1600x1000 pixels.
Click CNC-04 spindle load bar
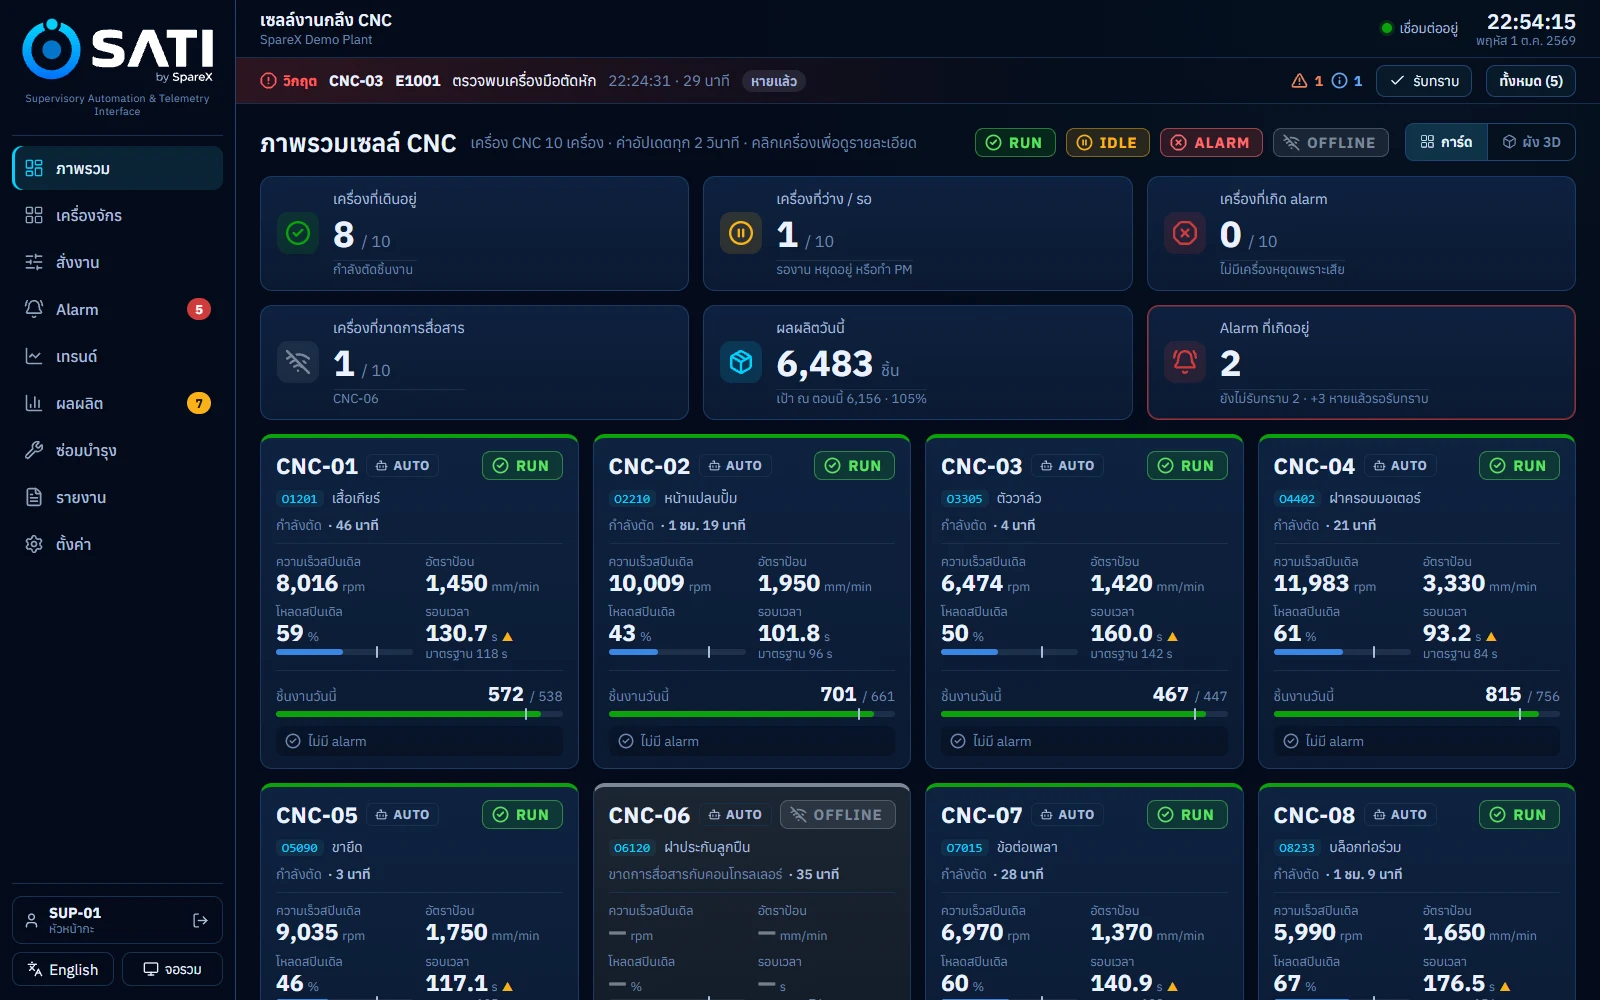(1342, 652)
